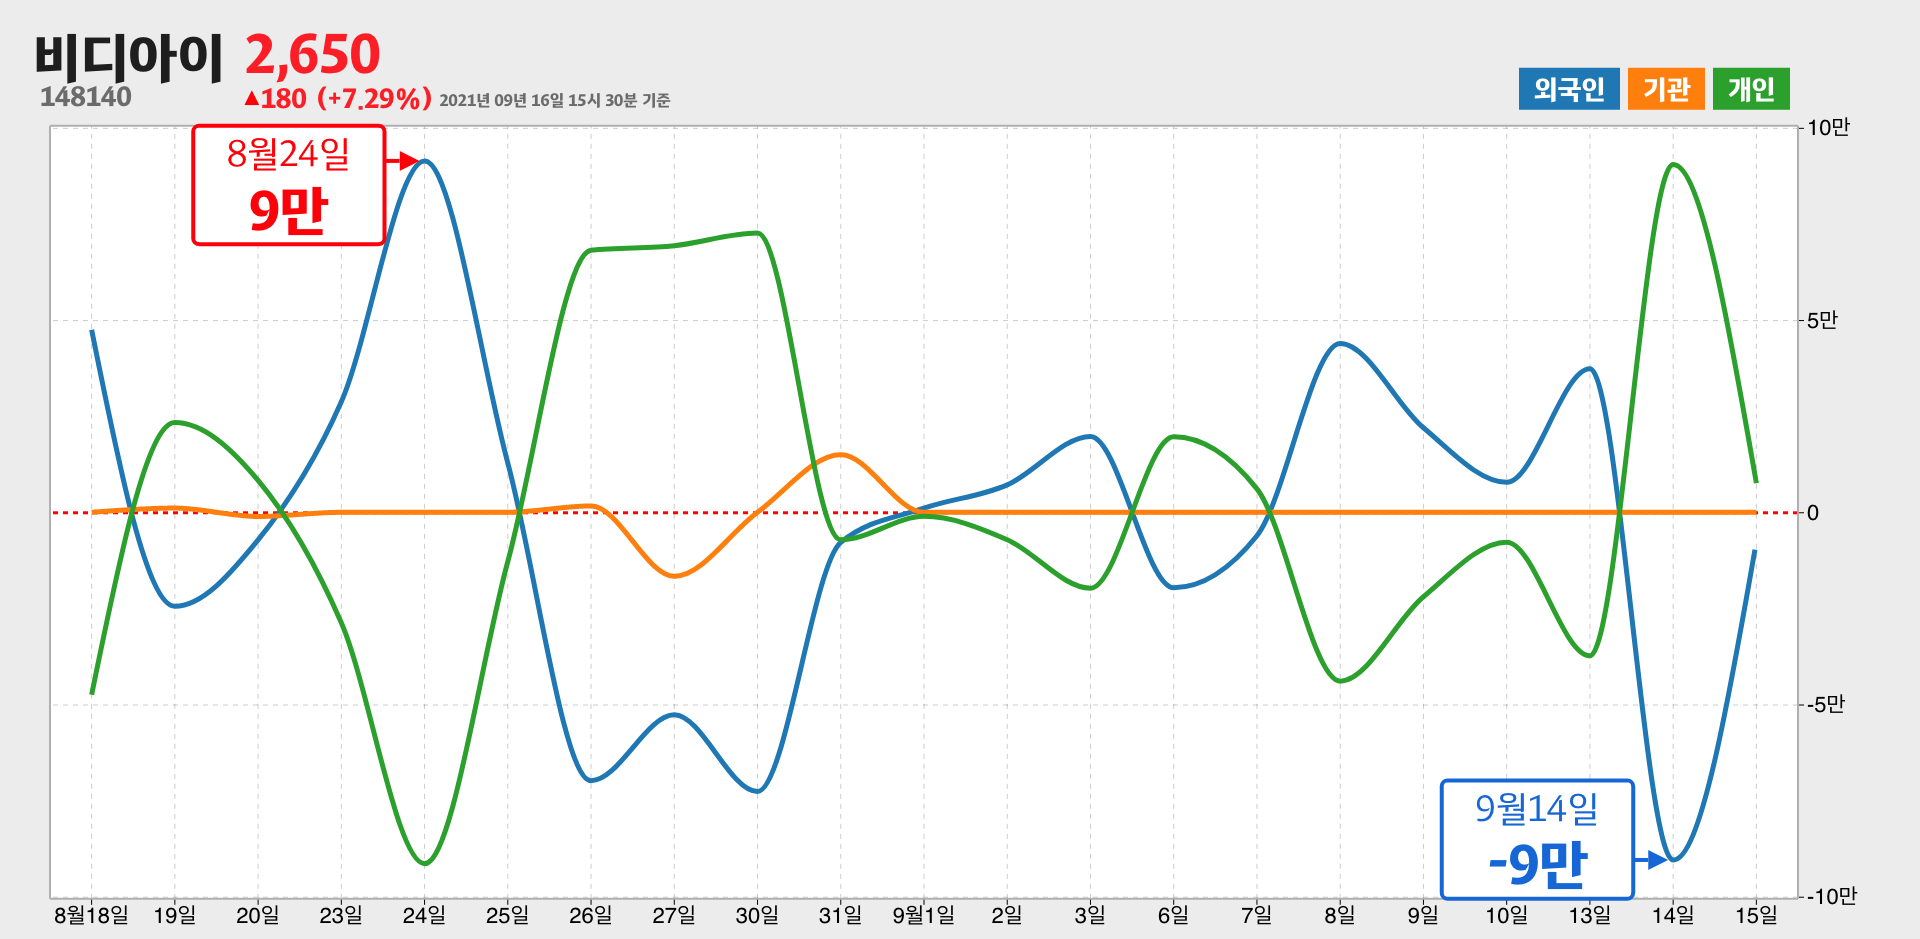Click the y-axis label 5만

point(1822,320)
